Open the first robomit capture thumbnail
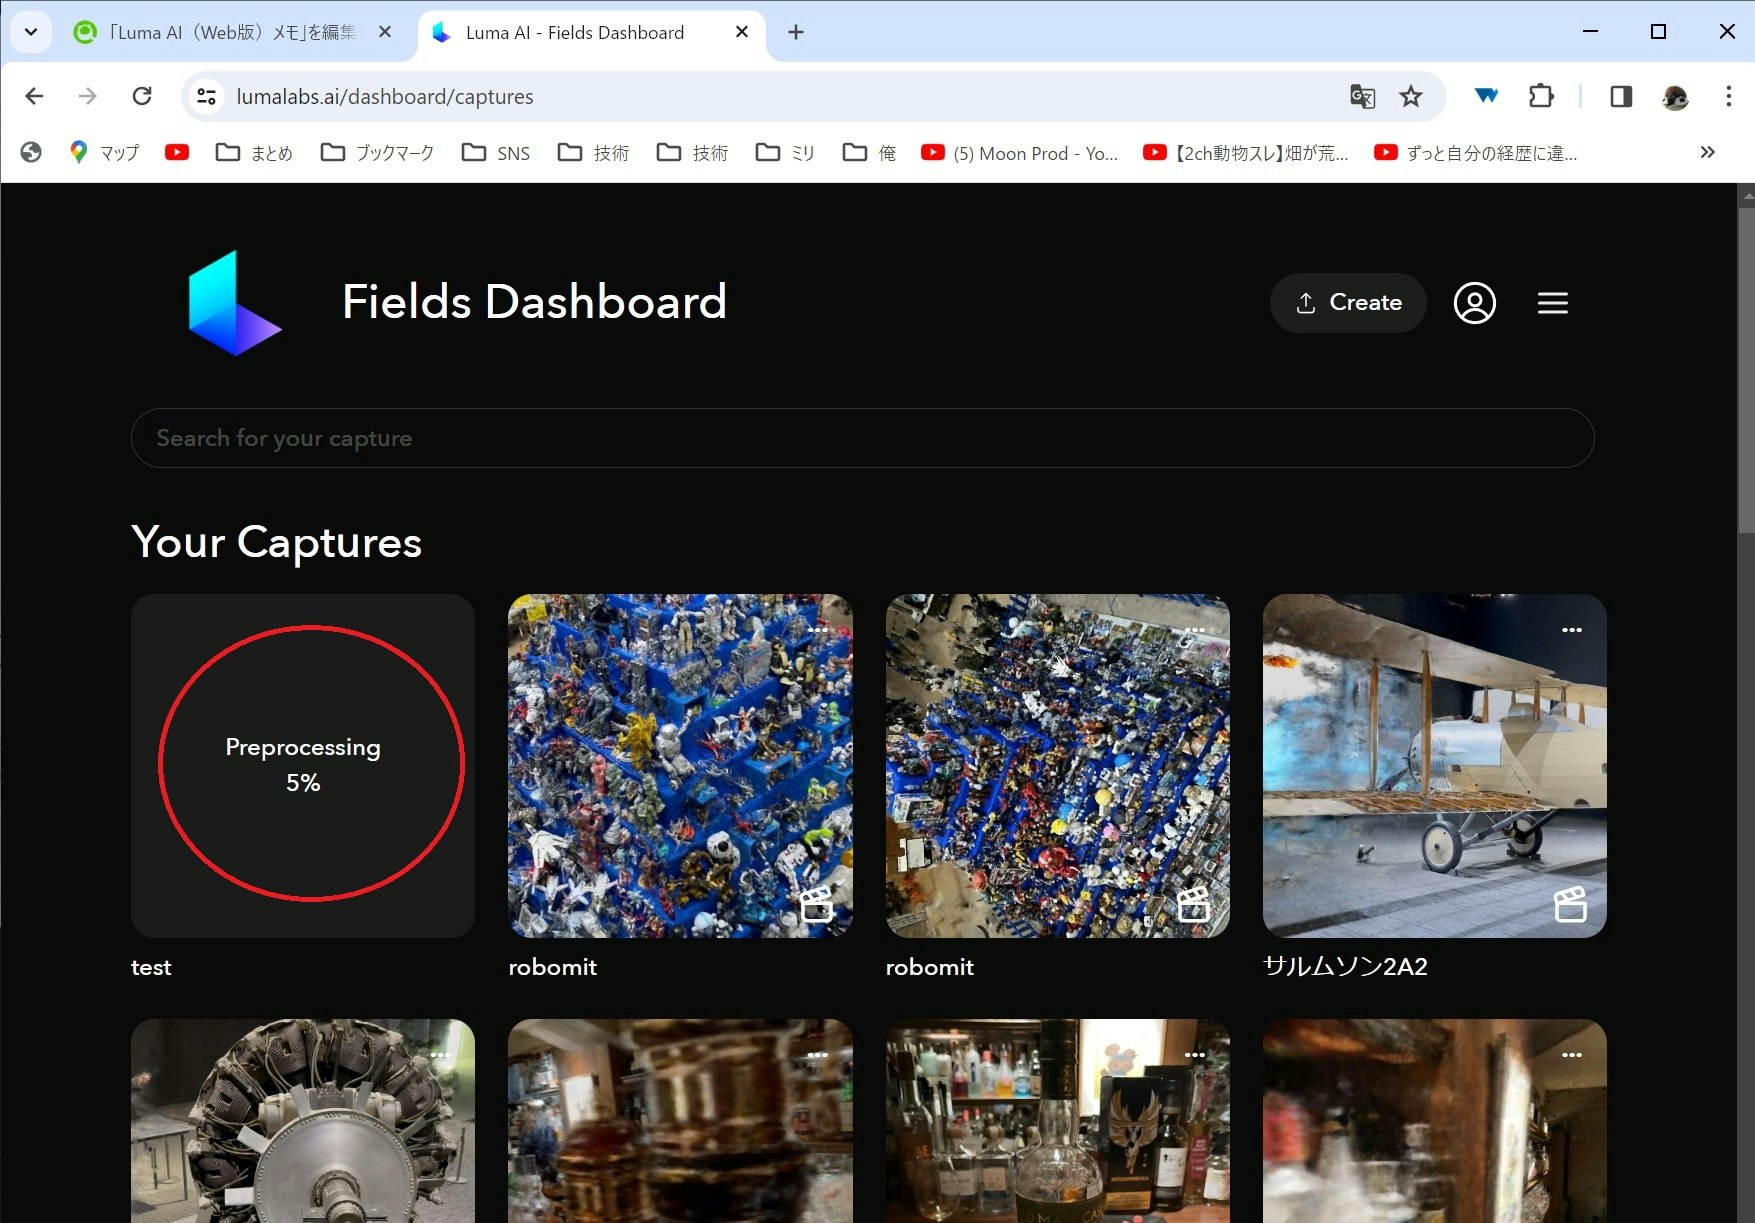Image resolution: width=1755 pixels, height=1223 pixels. [x=680, y=766]
